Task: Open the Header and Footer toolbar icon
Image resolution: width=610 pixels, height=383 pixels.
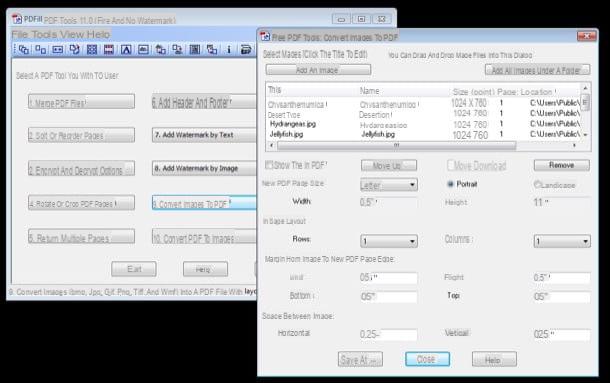Action: click(109, 49)
